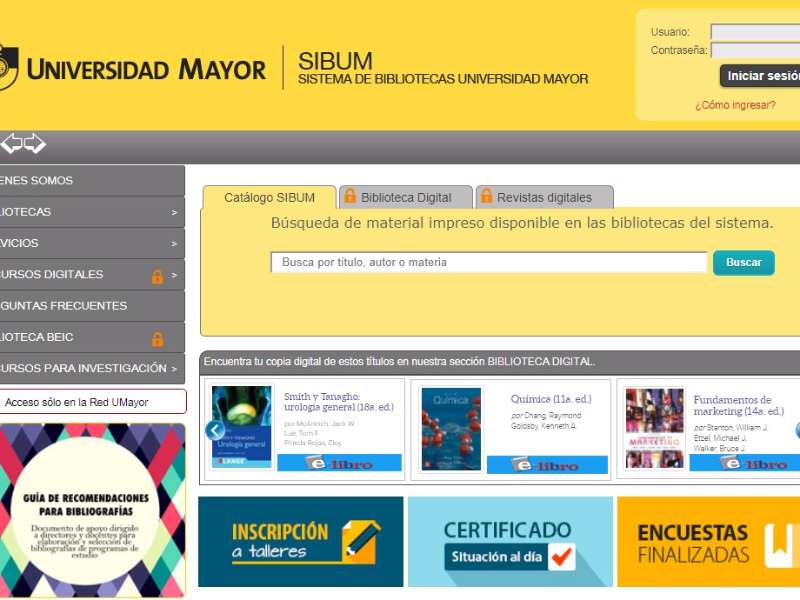Click the lock icon on Biblioteca Digital tab
Viewport: 800px width, 600px height.
pos(350,196)
